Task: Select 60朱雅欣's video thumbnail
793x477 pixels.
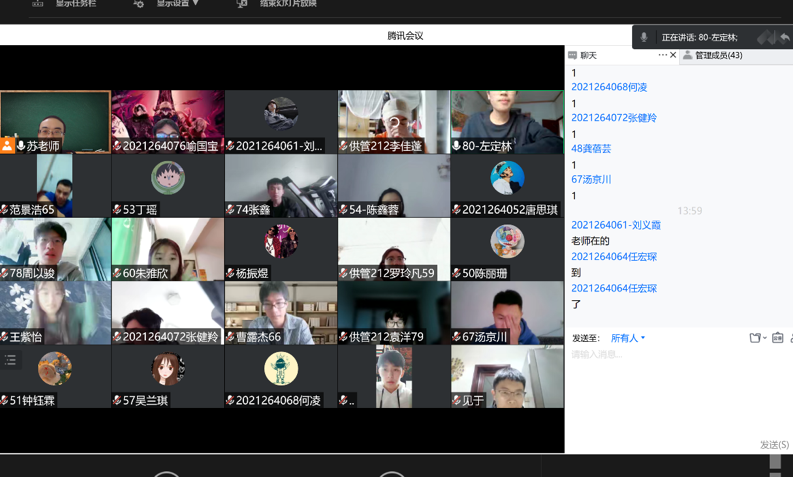Action: (168, 248)
